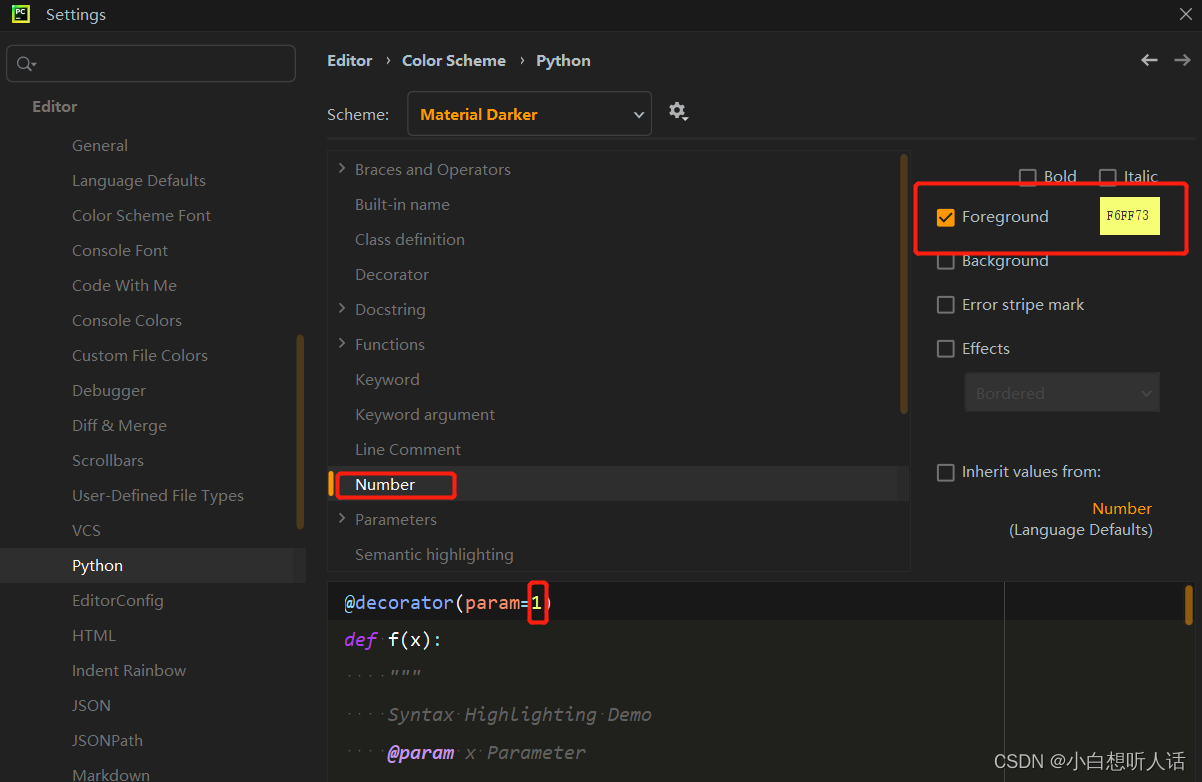Select Decorator in the list
Image resolution: width=1202 pixels, height=782 pixels.
click(x=392, y=274)
